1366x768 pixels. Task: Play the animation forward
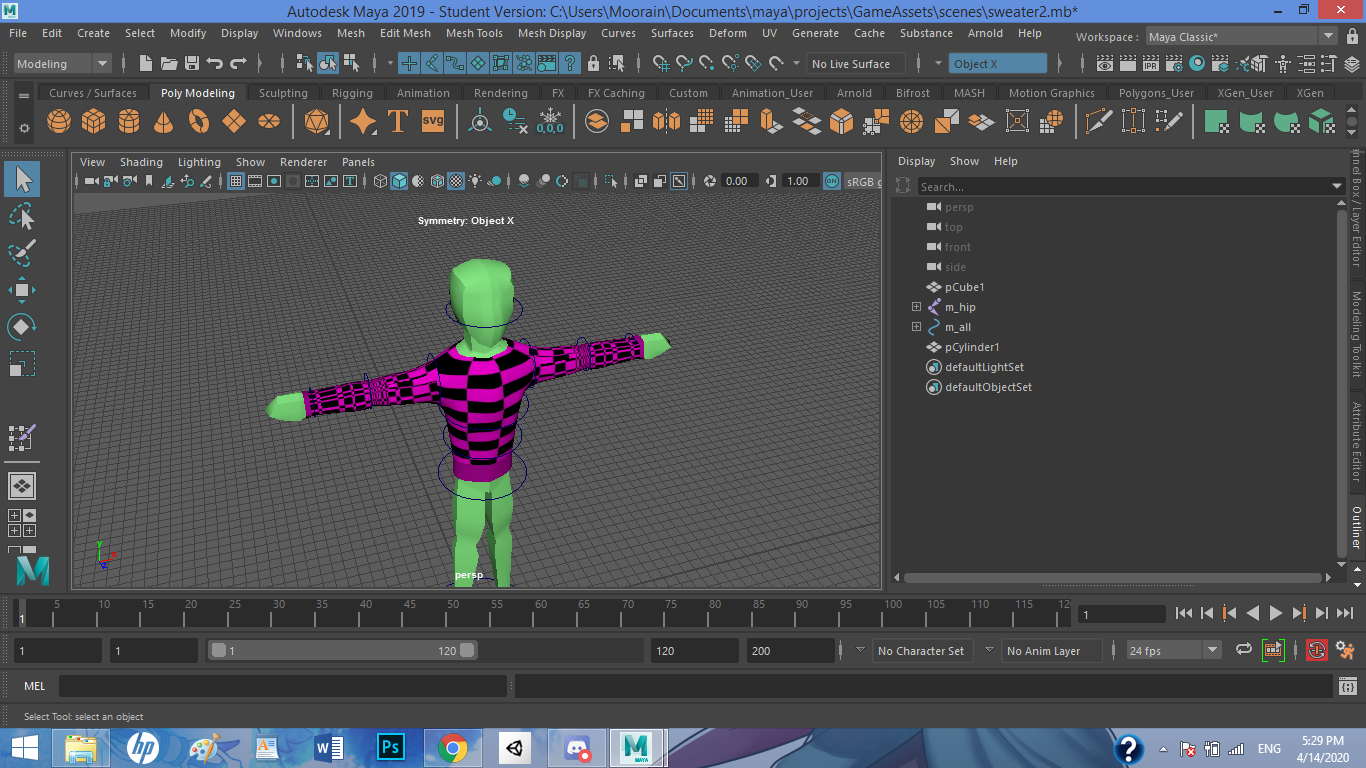[1276, 613]
